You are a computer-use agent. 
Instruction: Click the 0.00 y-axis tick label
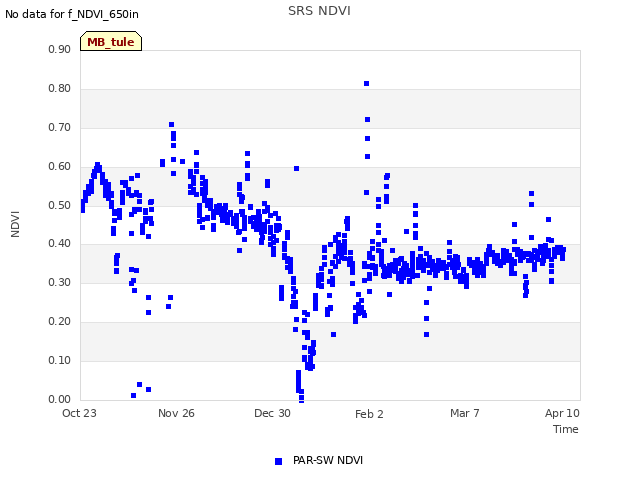pyautogui.click(x=60, y=399)
